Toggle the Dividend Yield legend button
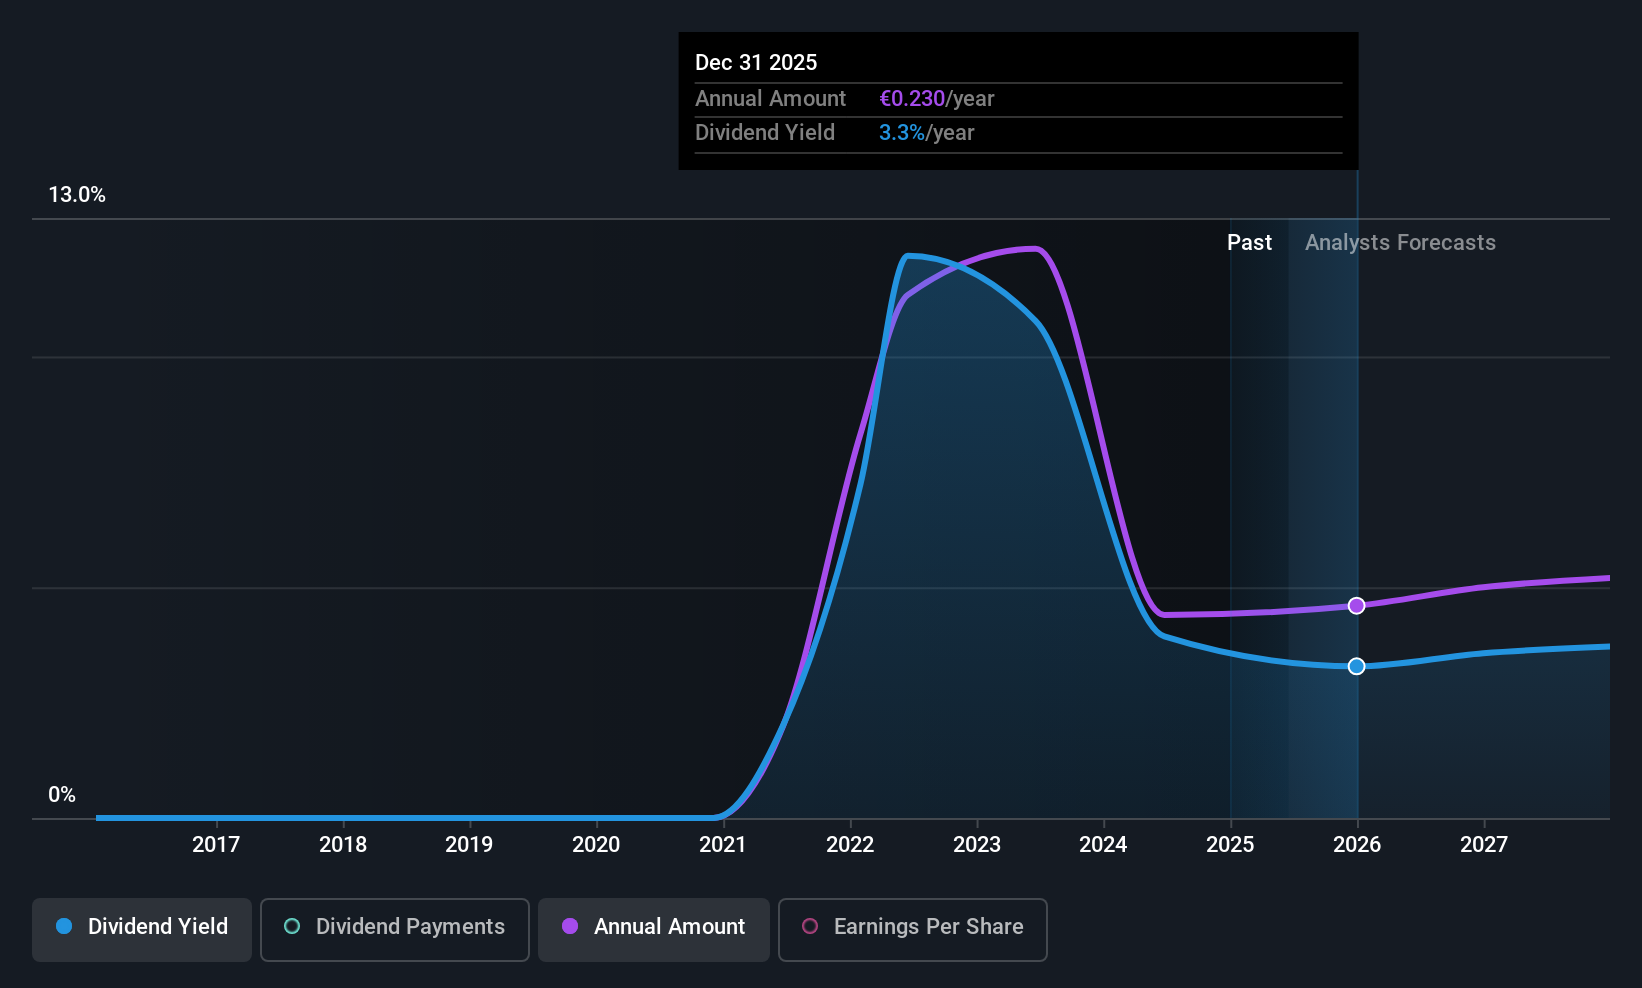This screenshot has height=988, width=1642. coord(142,929)
